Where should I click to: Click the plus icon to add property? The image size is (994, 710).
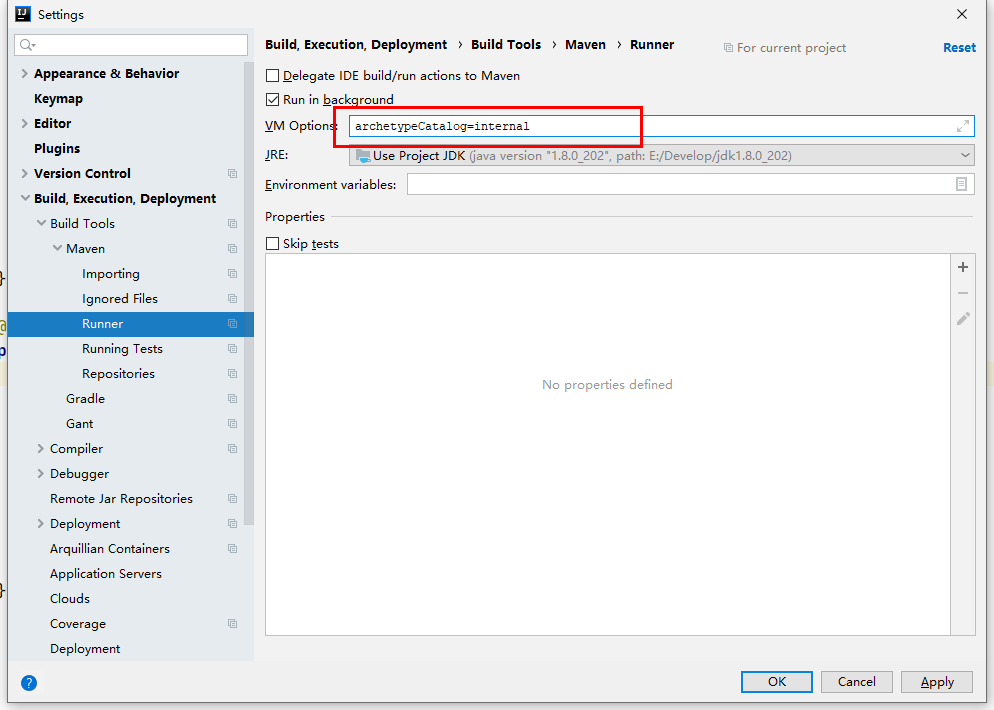click(x=963, y=267)
